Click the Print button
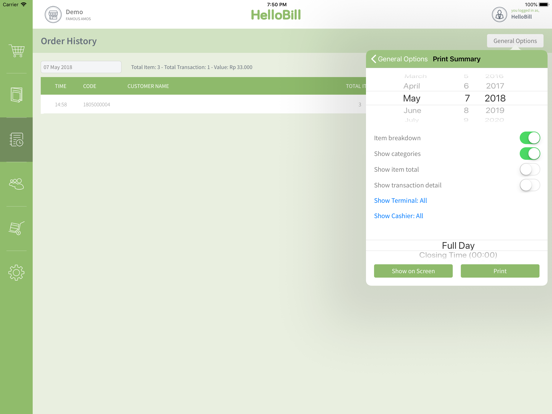Screen dimensions: 552x414 coord(500,271)
